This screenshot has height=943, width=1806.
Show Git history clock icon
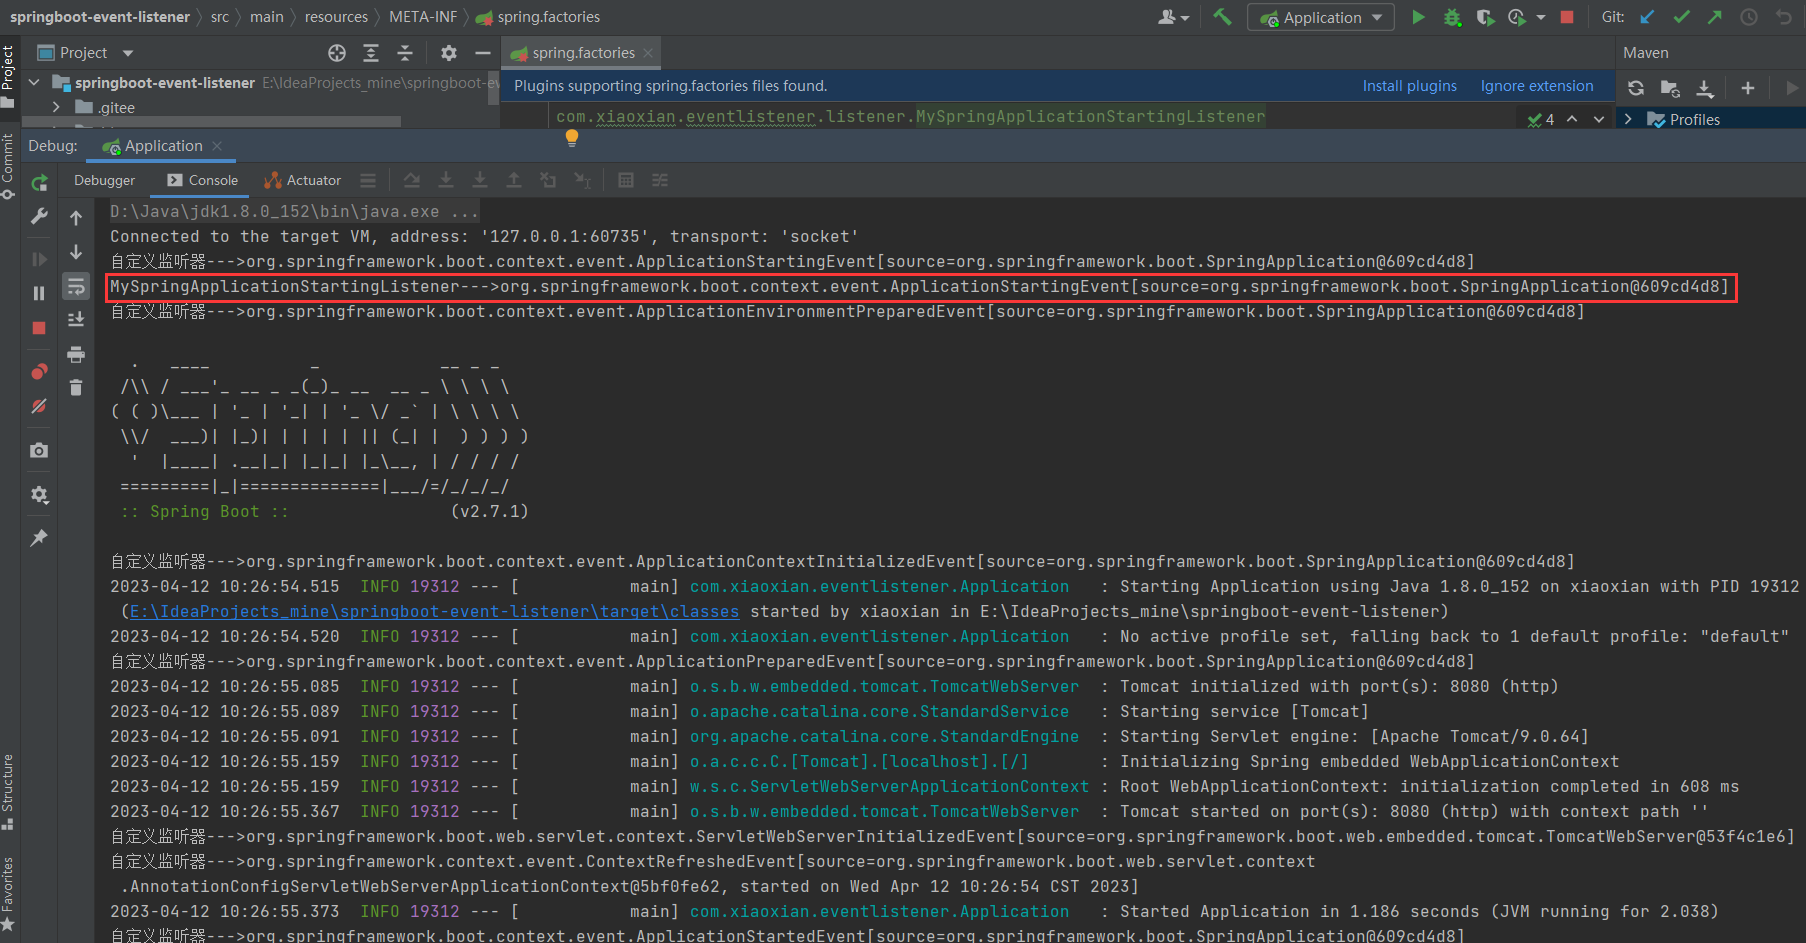click(1749, 17)
